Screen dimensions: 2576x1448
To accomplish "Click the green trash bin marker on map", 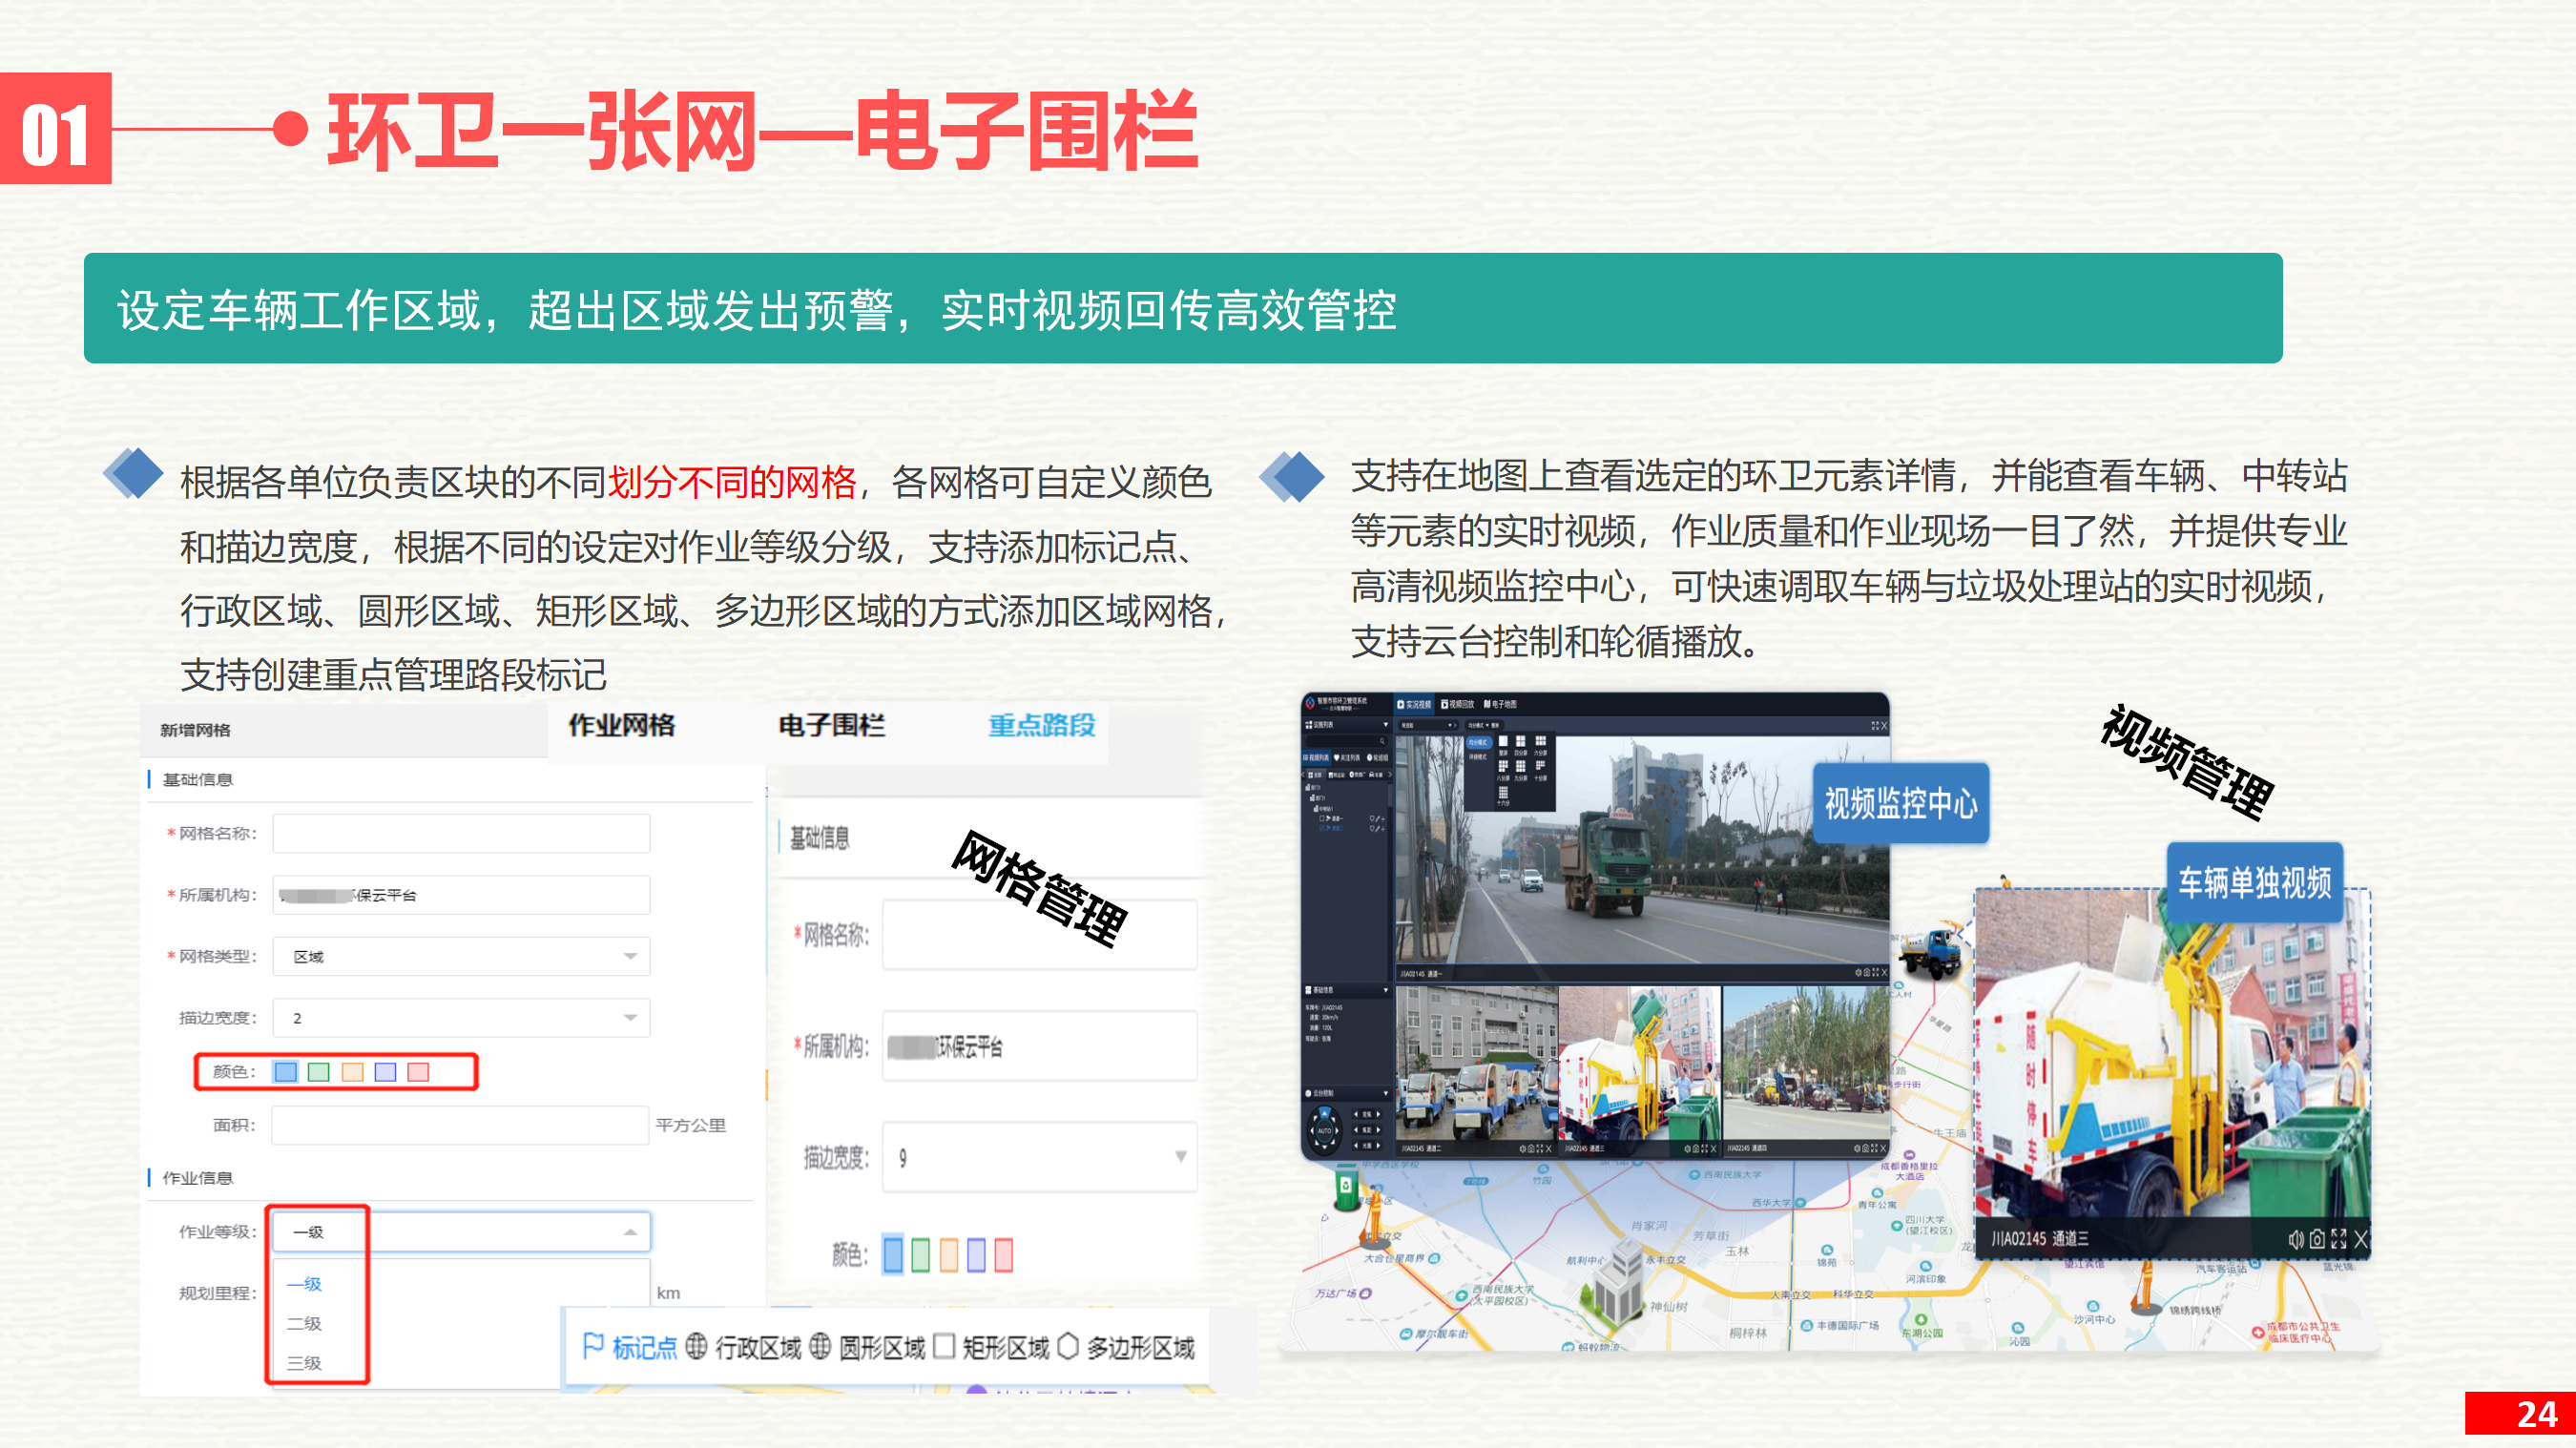I will point(1346,1187).
